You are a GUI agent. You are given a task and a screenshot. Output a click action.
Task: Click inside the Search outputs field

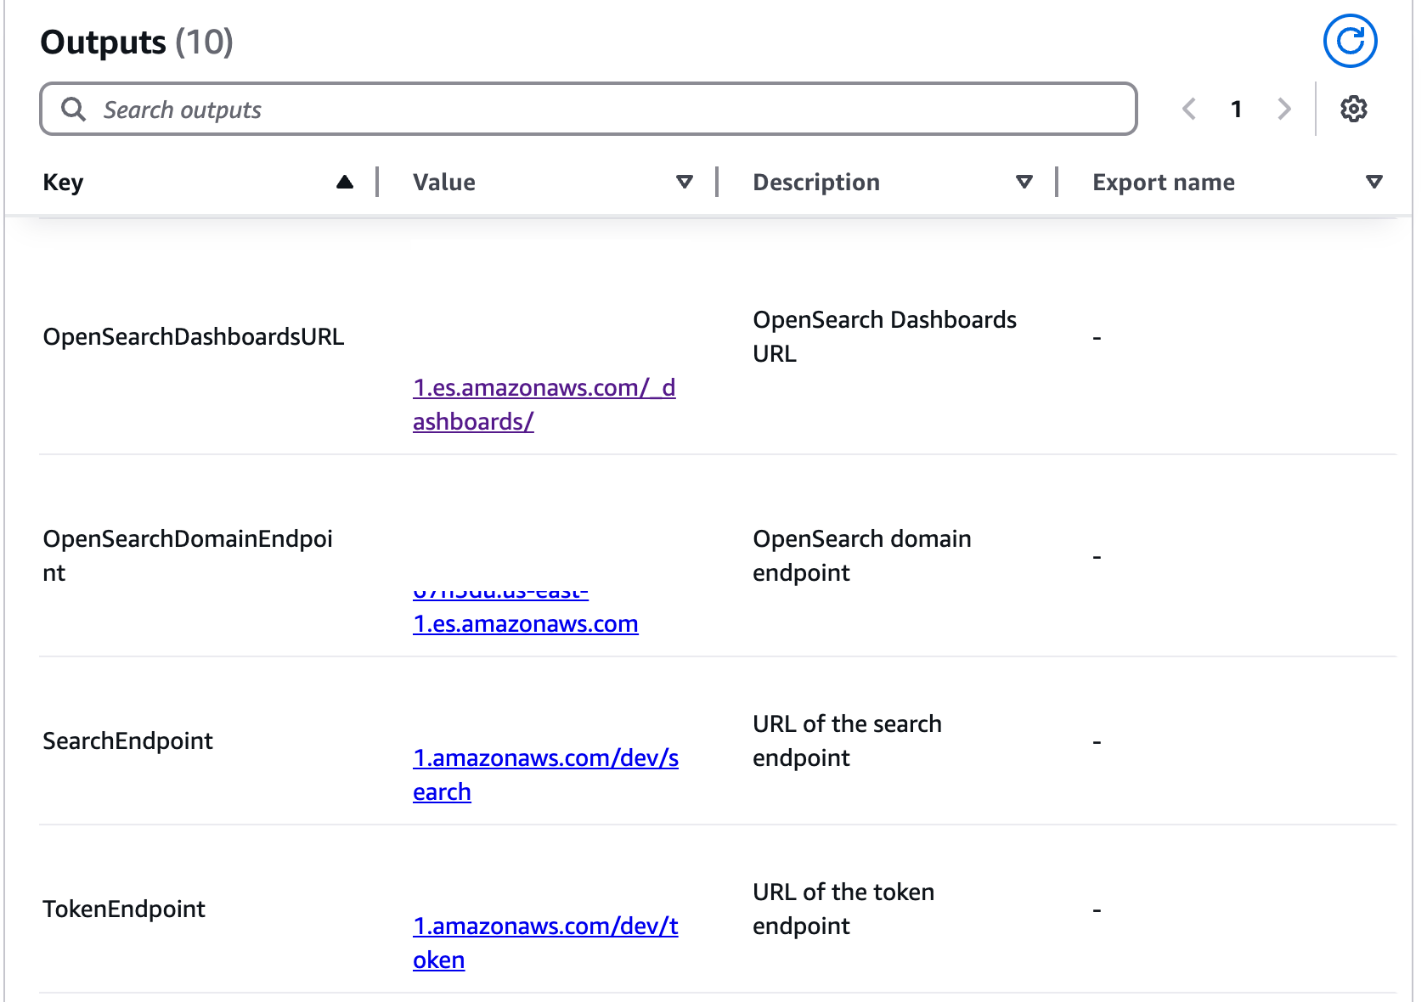click(400, 109)
